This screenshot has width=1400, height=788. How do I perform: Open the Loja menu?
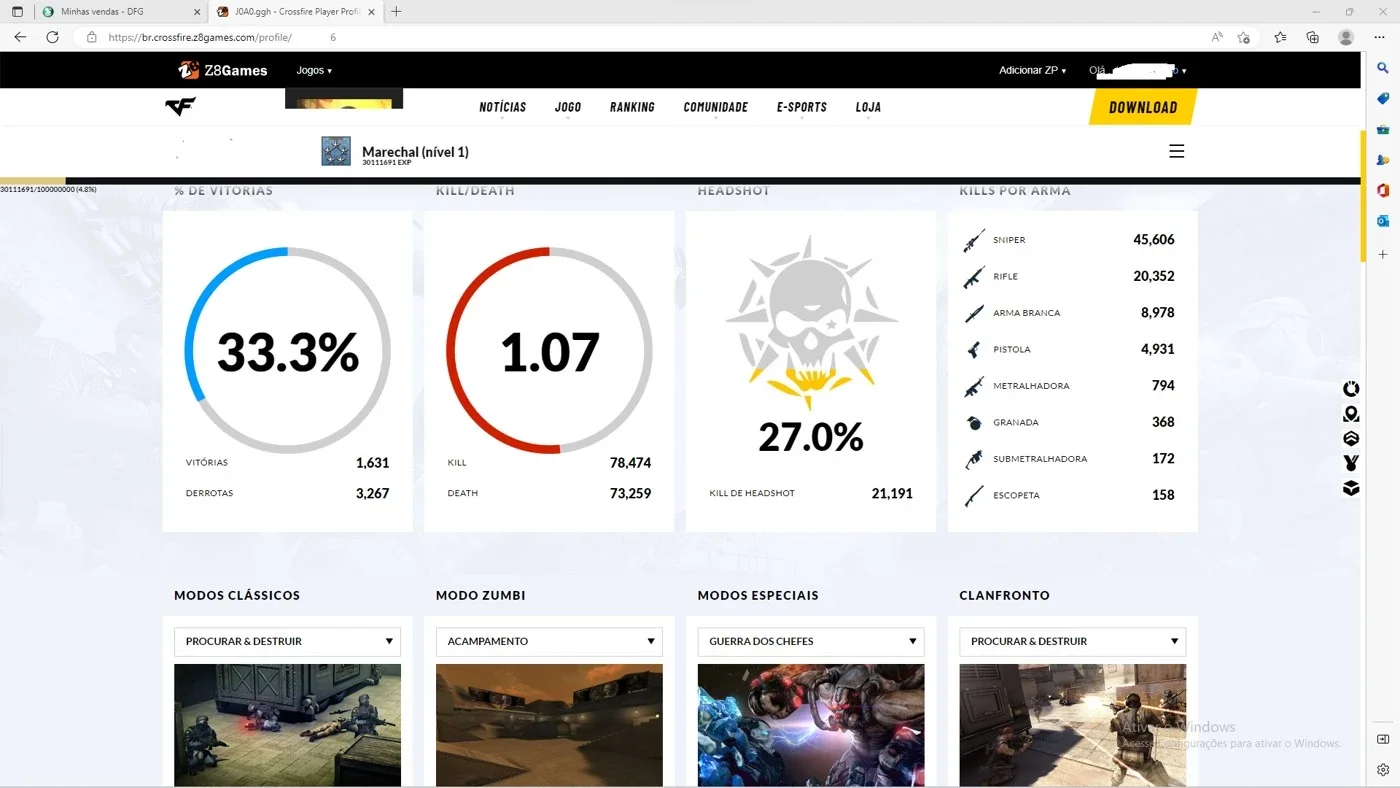click(x=868, y=107)
